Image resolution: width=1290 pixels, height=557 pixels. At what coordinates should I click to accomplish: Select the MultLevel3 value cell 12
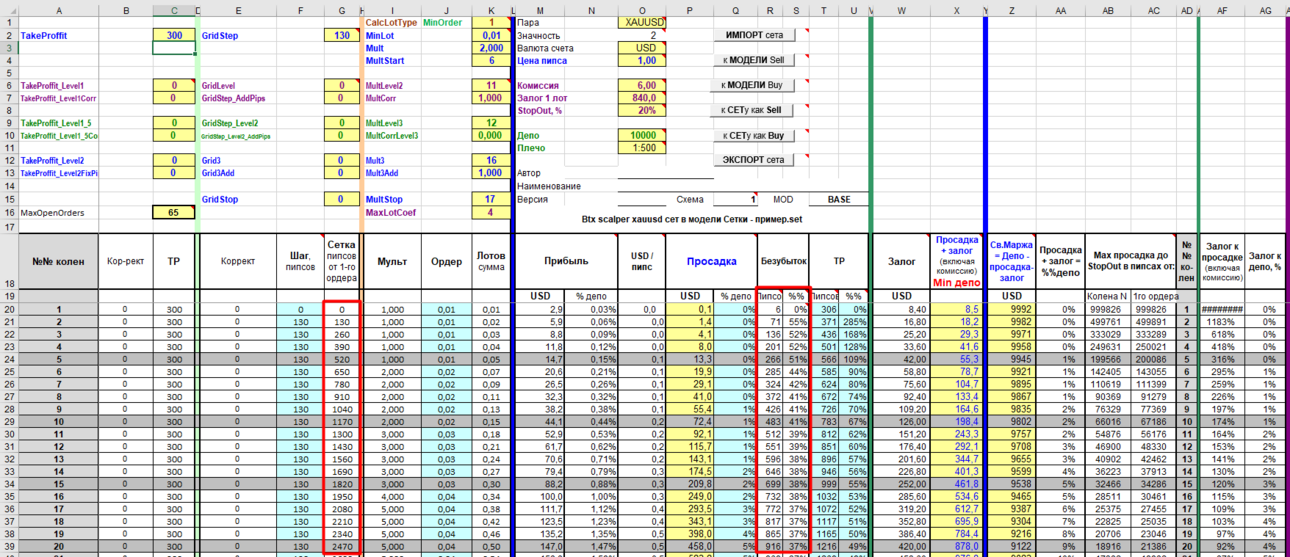490,123
